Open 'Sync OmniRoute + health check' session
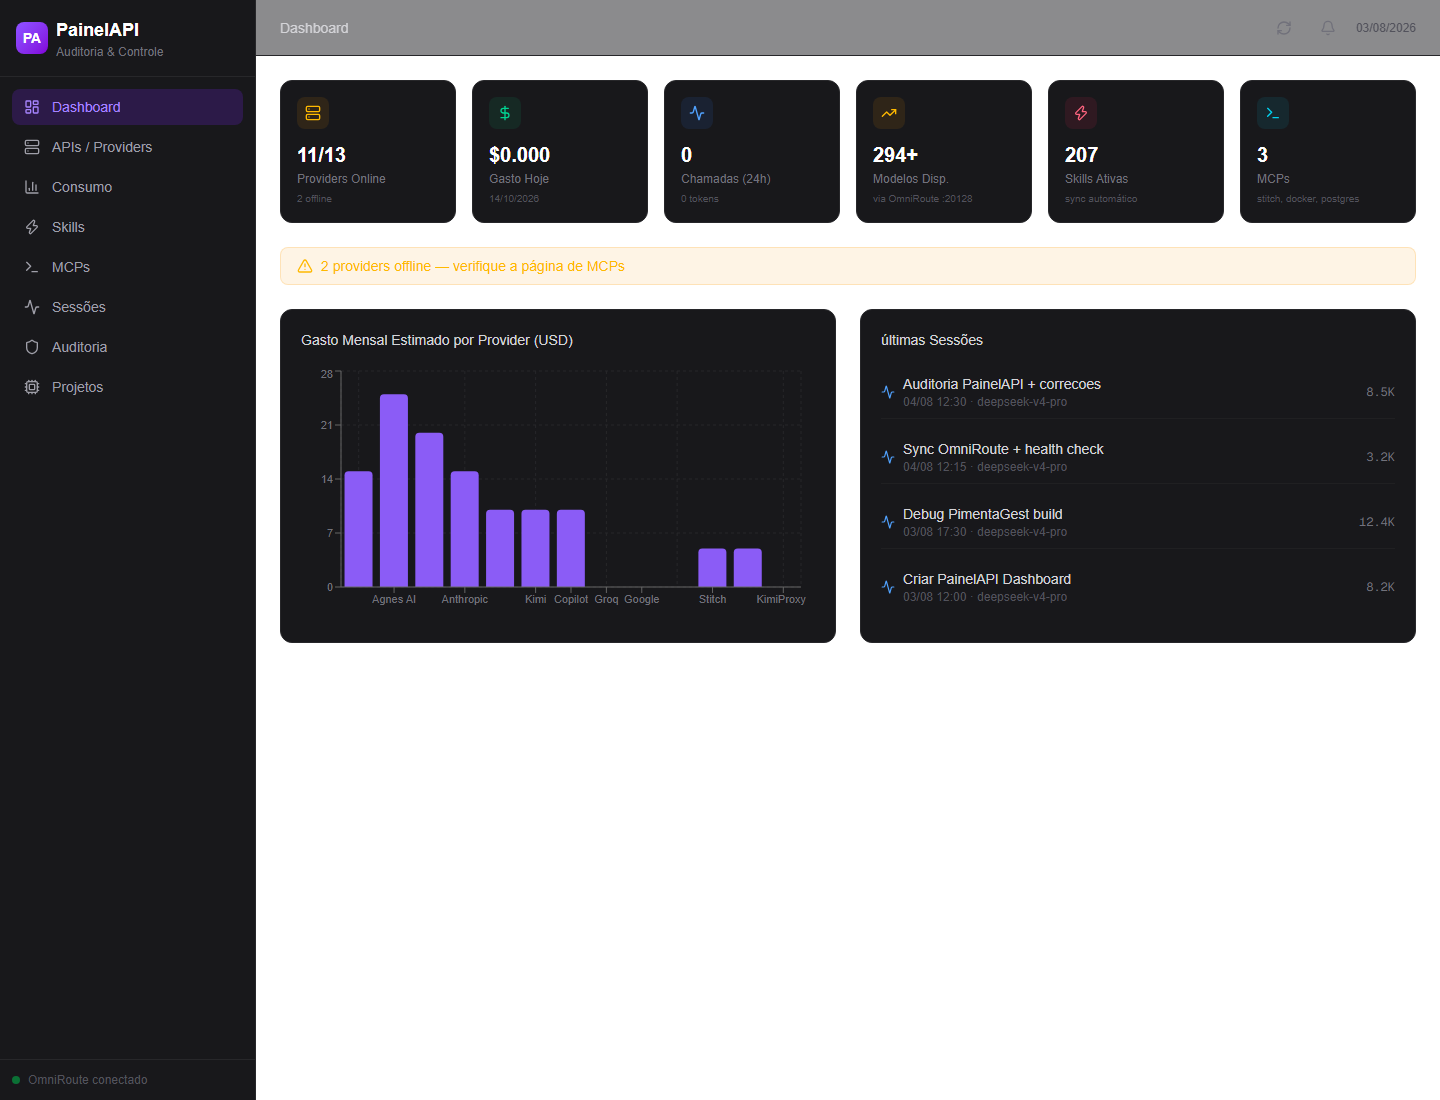 (1138, 457)
